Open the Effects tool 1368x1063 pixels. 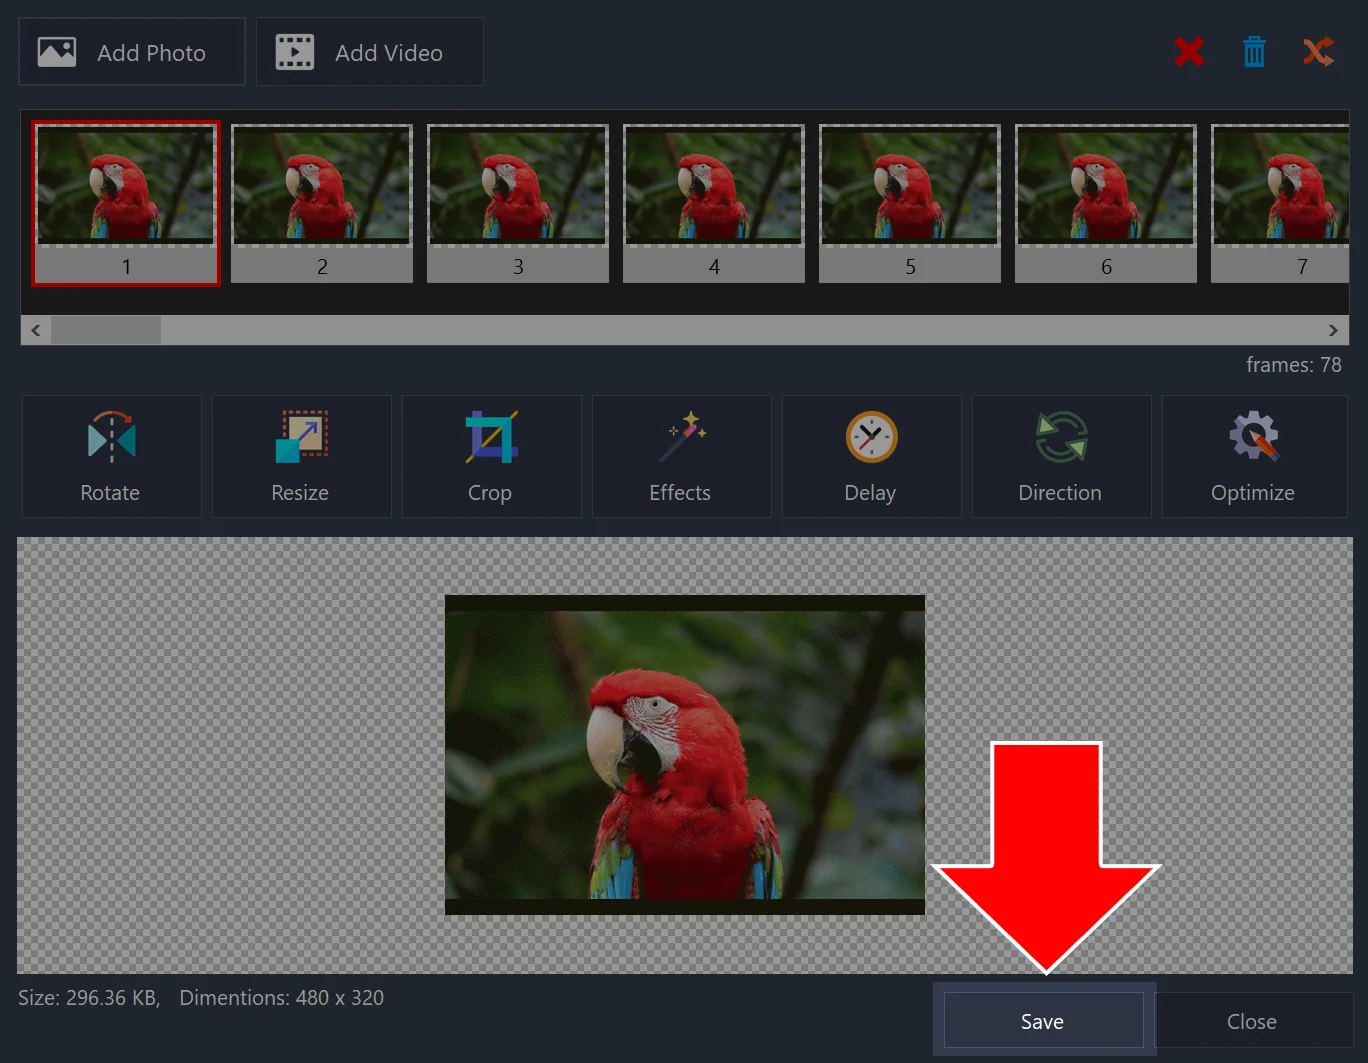point(681,456)
